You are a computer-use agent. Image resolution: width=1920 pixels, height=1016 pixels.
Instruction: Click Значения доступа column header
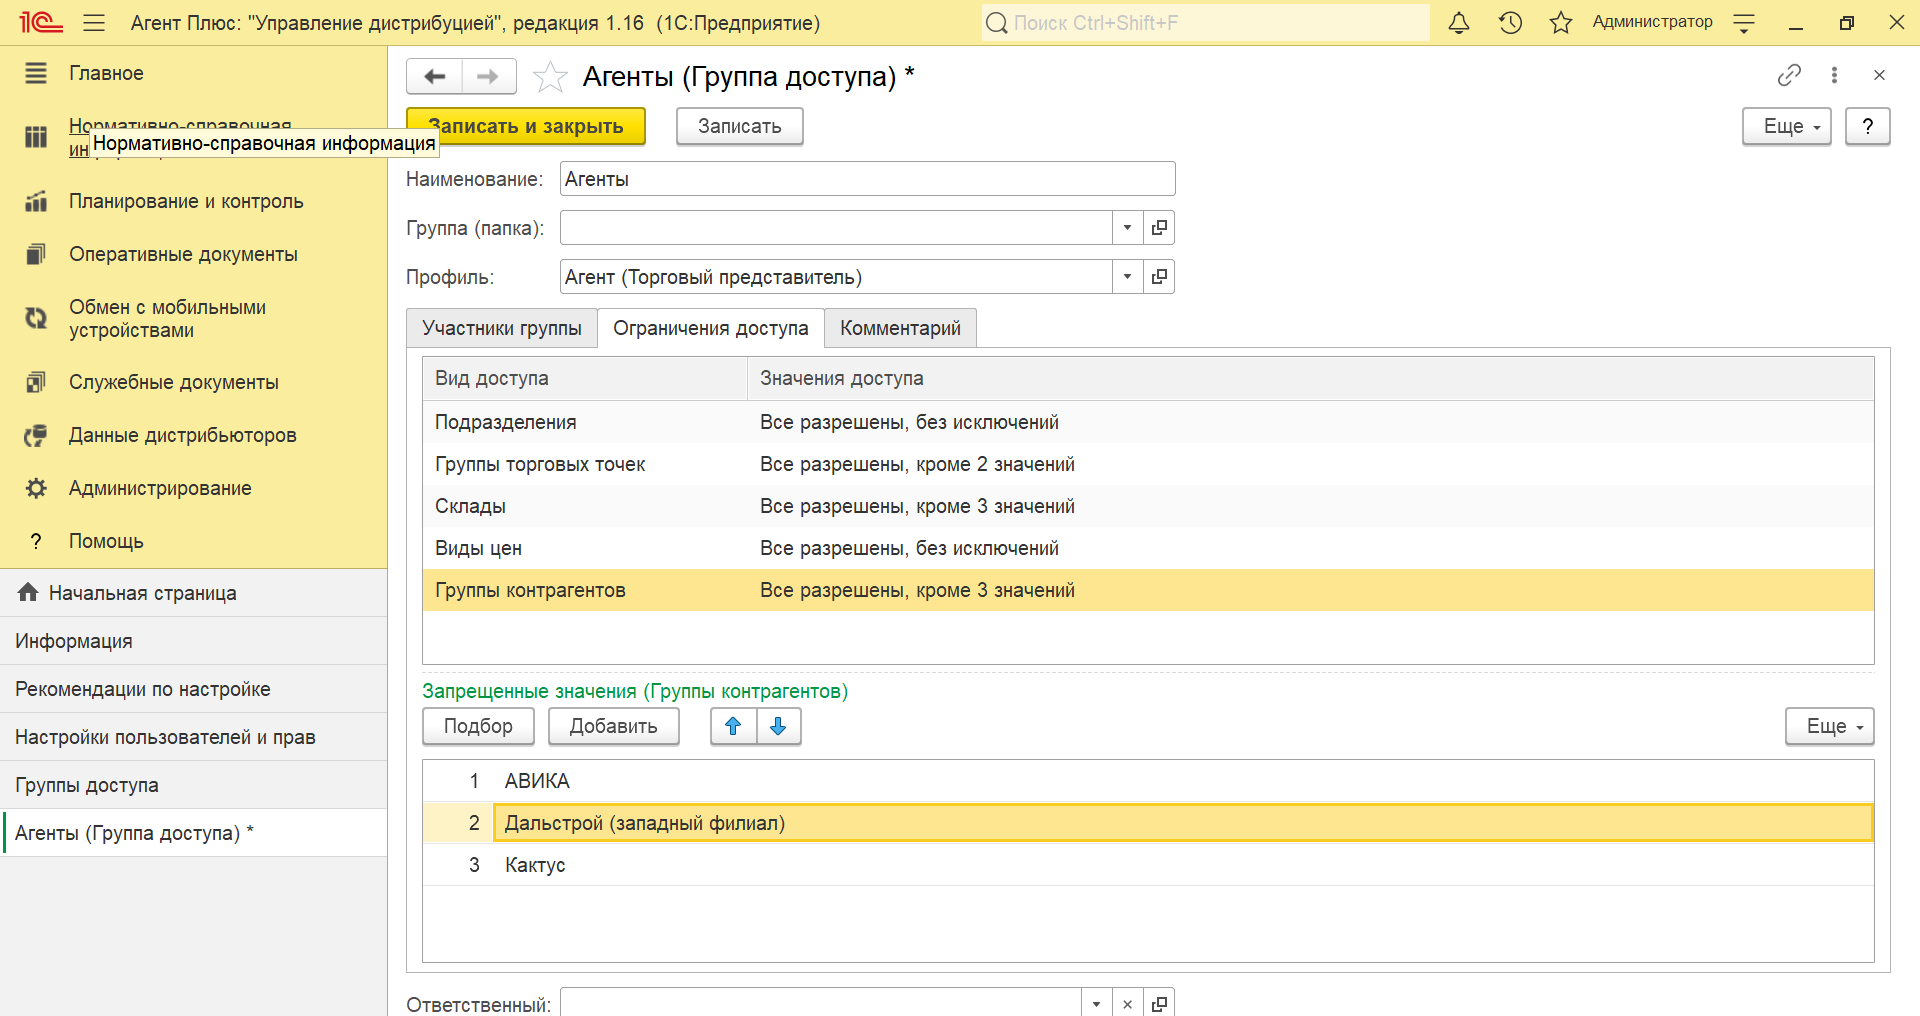(x=1311, y=379)
